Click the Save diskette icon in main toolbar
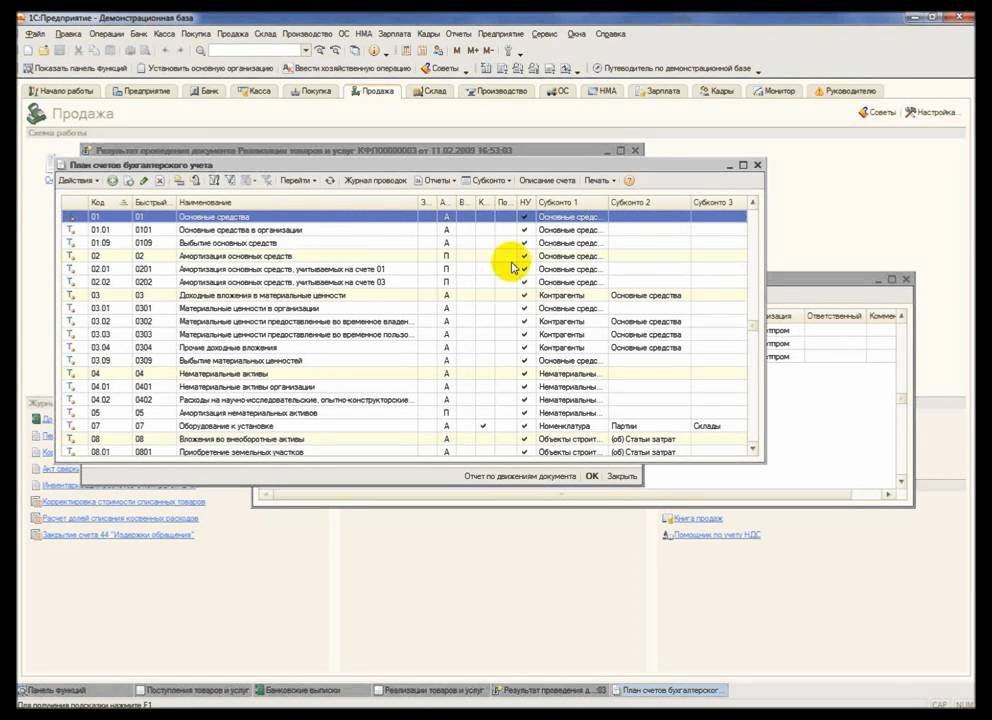The height and width of the screenshot is (720, 992). (59, 51)
